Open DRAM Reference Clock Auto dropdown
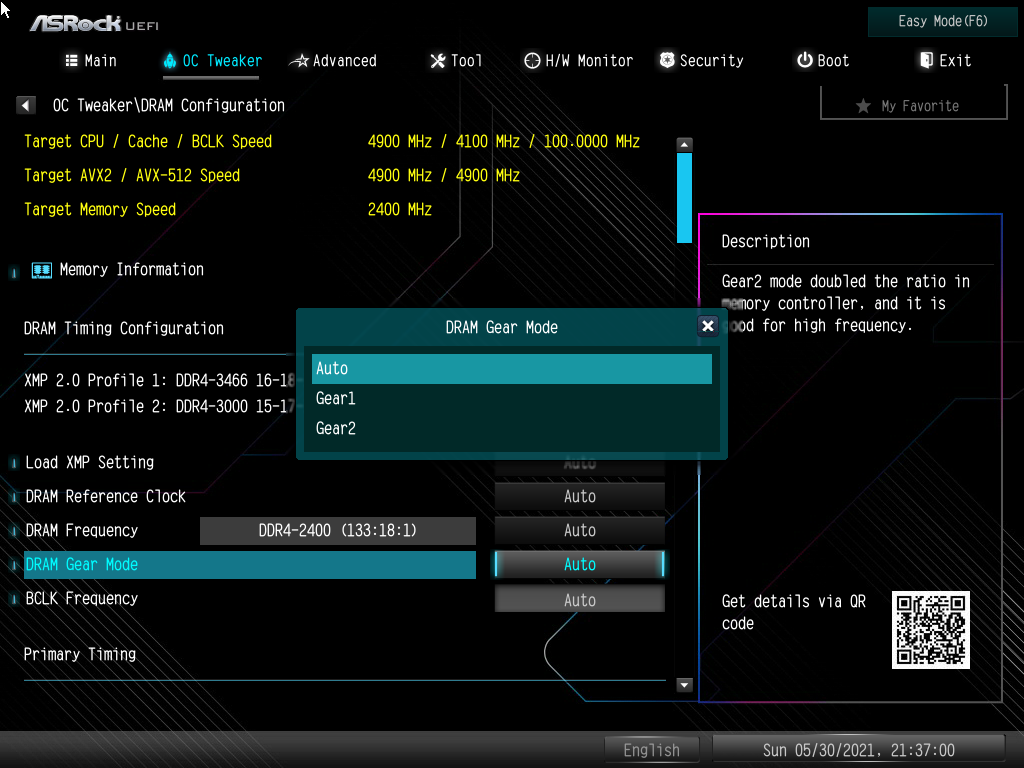Image resolution: width=1024 pixels, height=768 pixels. (579, 497)
